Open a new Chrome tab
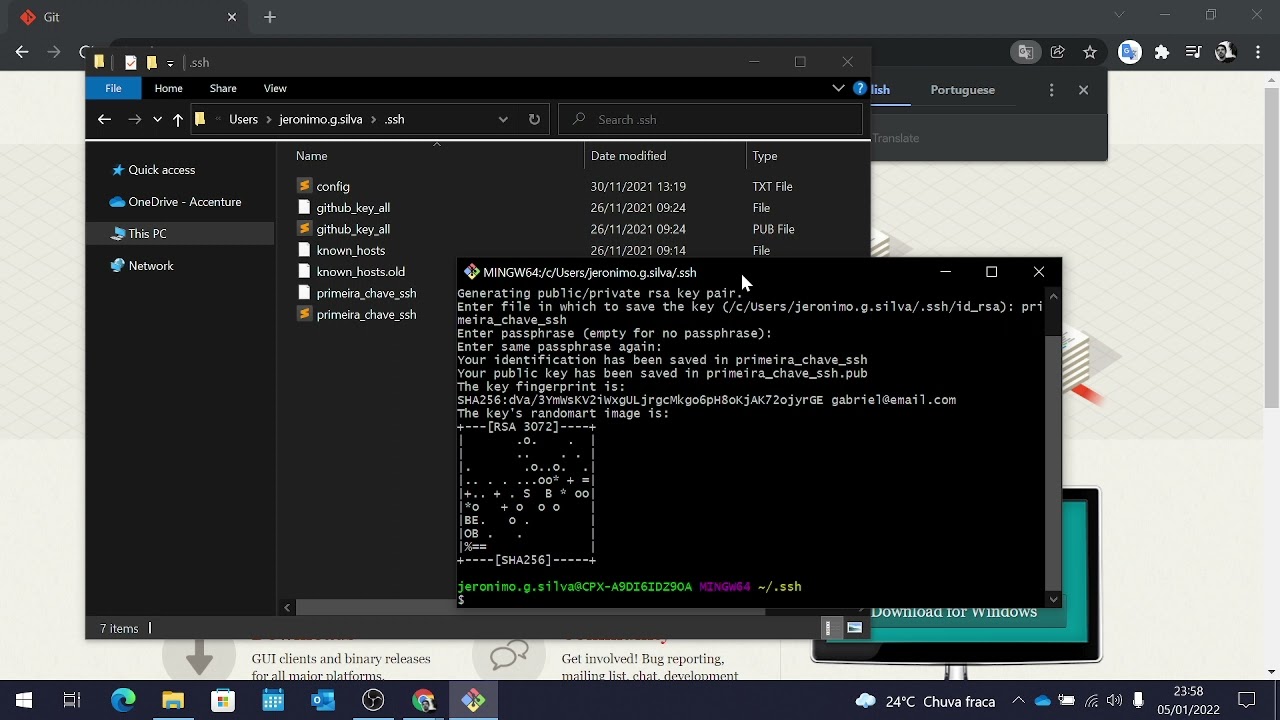The height and width of the screenshot is (720, 1280). (270, 17)
